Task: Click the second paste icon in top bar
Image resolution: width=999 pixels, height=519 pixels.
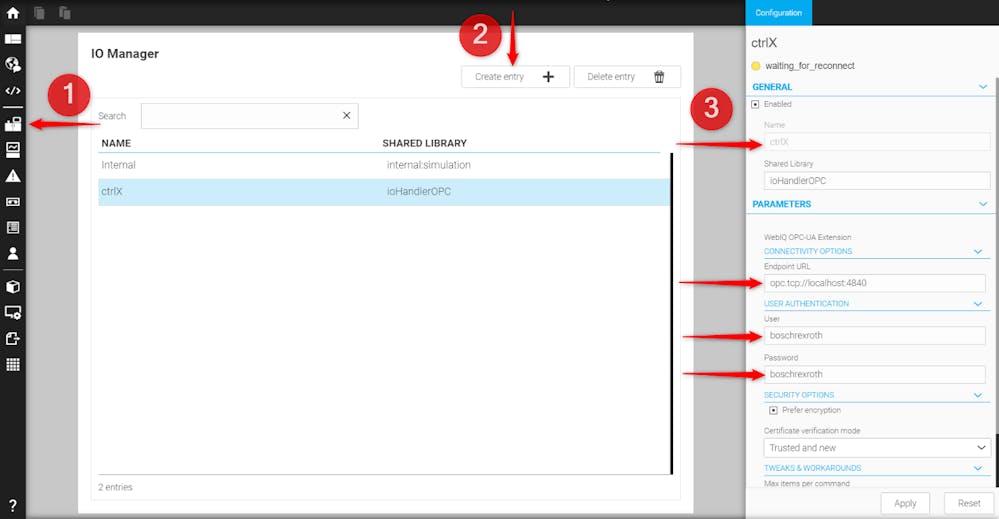Action: click(64, 13)
